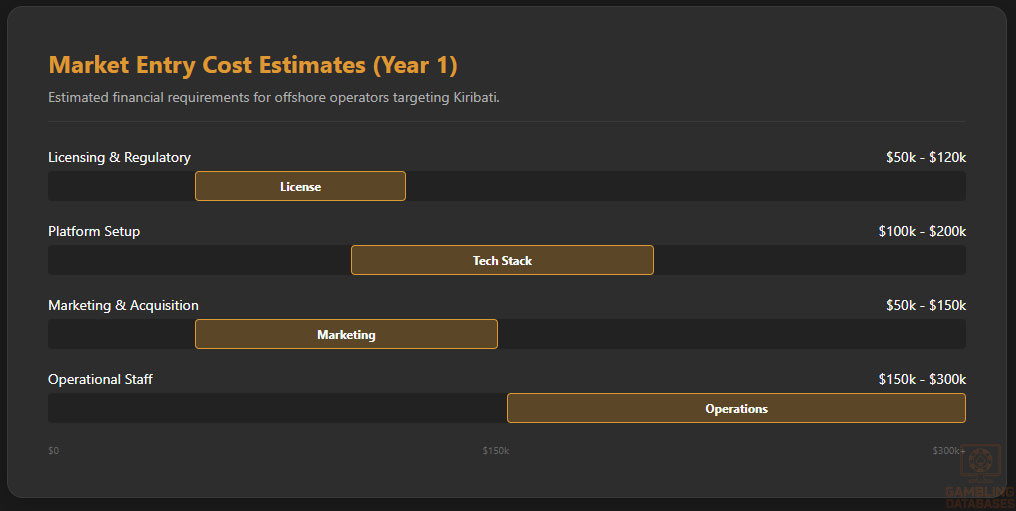Screen dimensions: 1016x511
Task: Click the $50k - $150k marketing estimate
Action: (925, 305)
